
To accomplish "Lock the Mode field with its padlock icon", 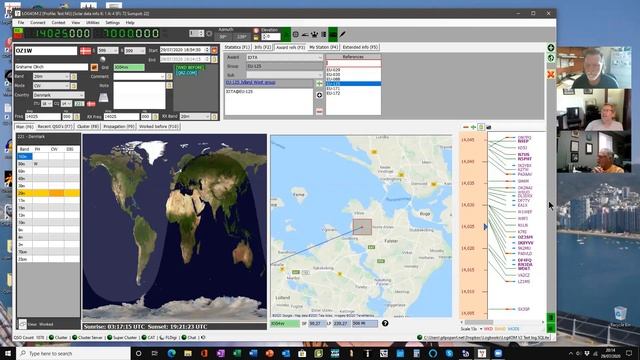I will [74, 86].
